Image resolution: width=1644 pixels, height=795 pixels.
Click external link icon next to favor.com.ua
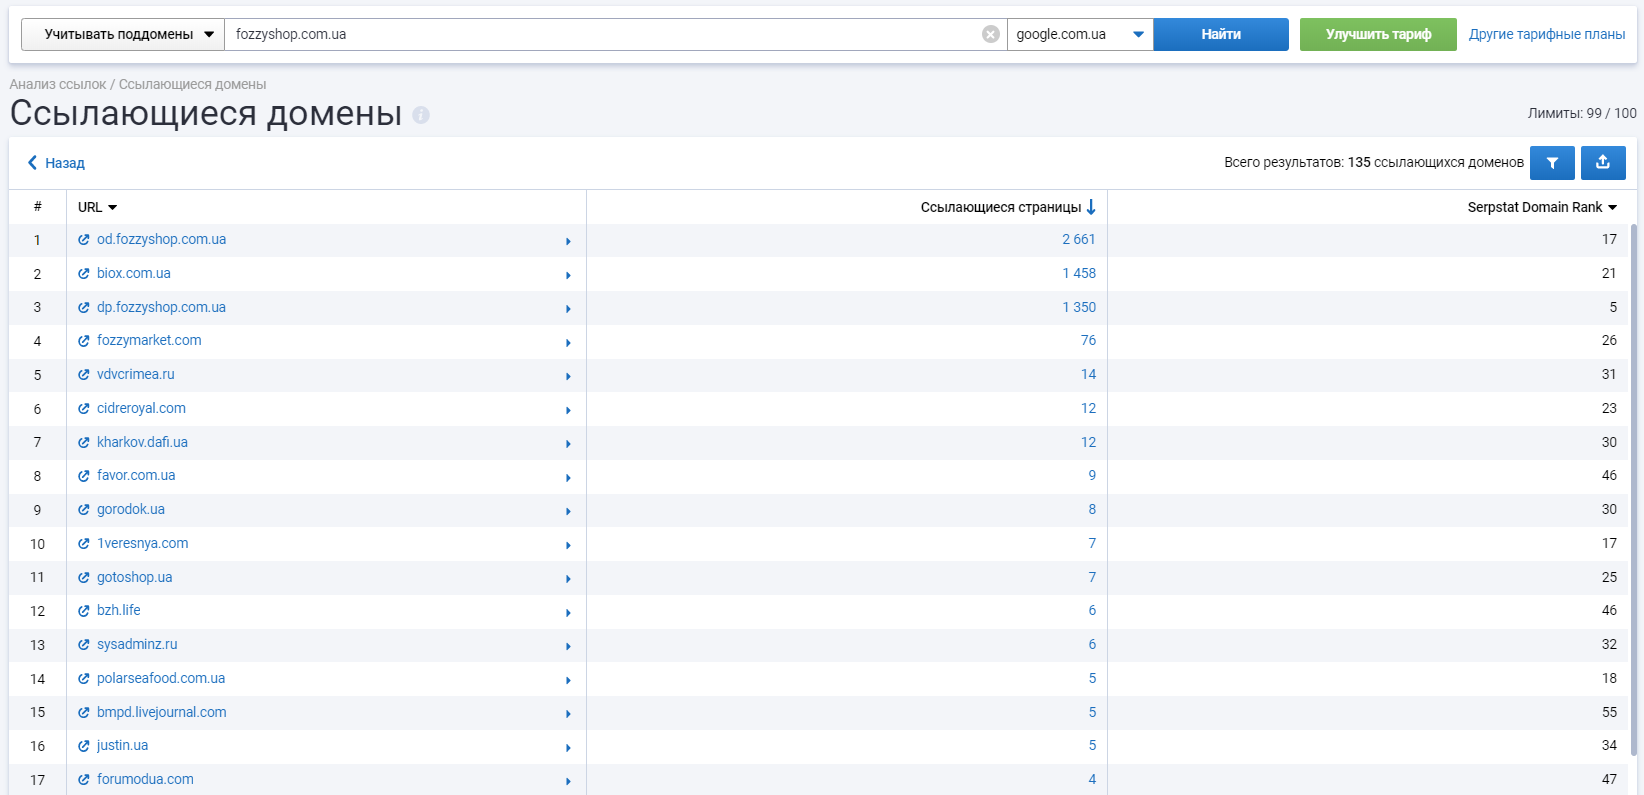(x=84, y=476)
